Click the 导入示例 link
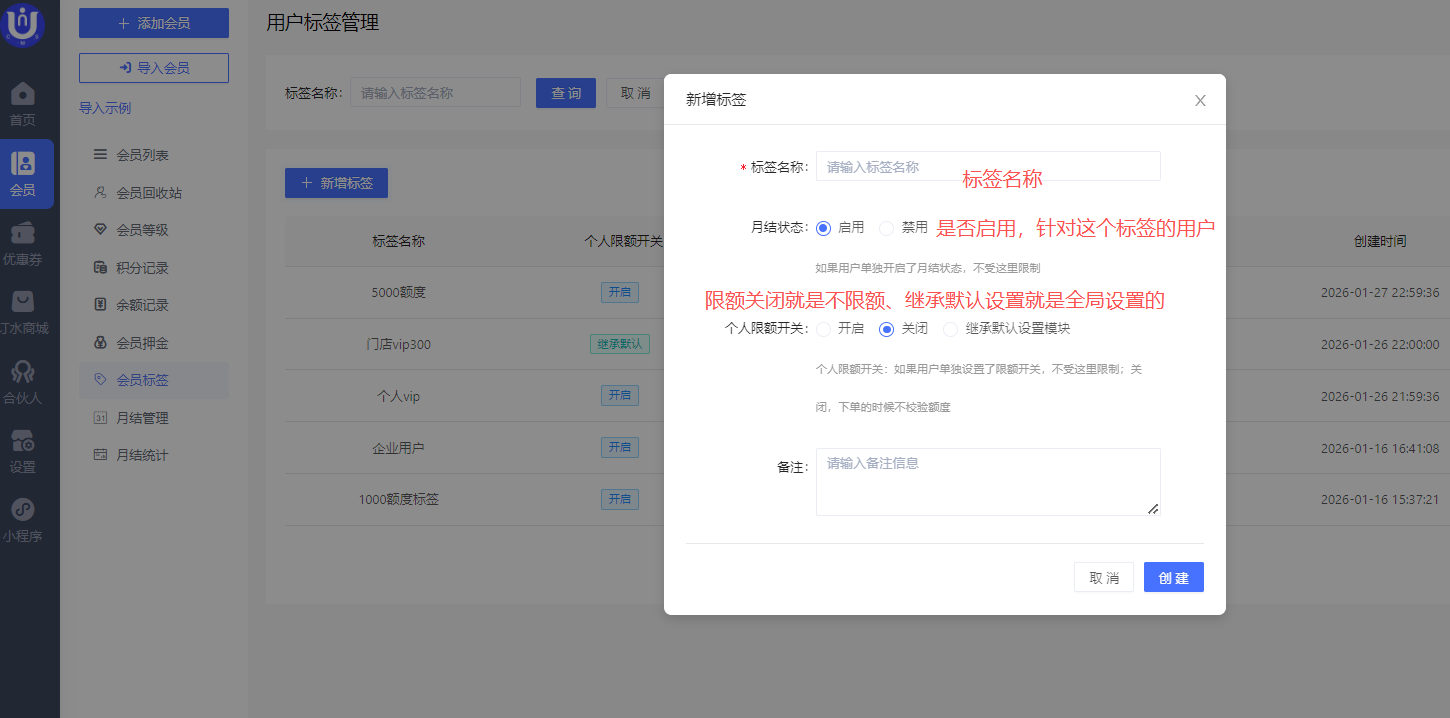1450x718 pixels. point(105,108)
